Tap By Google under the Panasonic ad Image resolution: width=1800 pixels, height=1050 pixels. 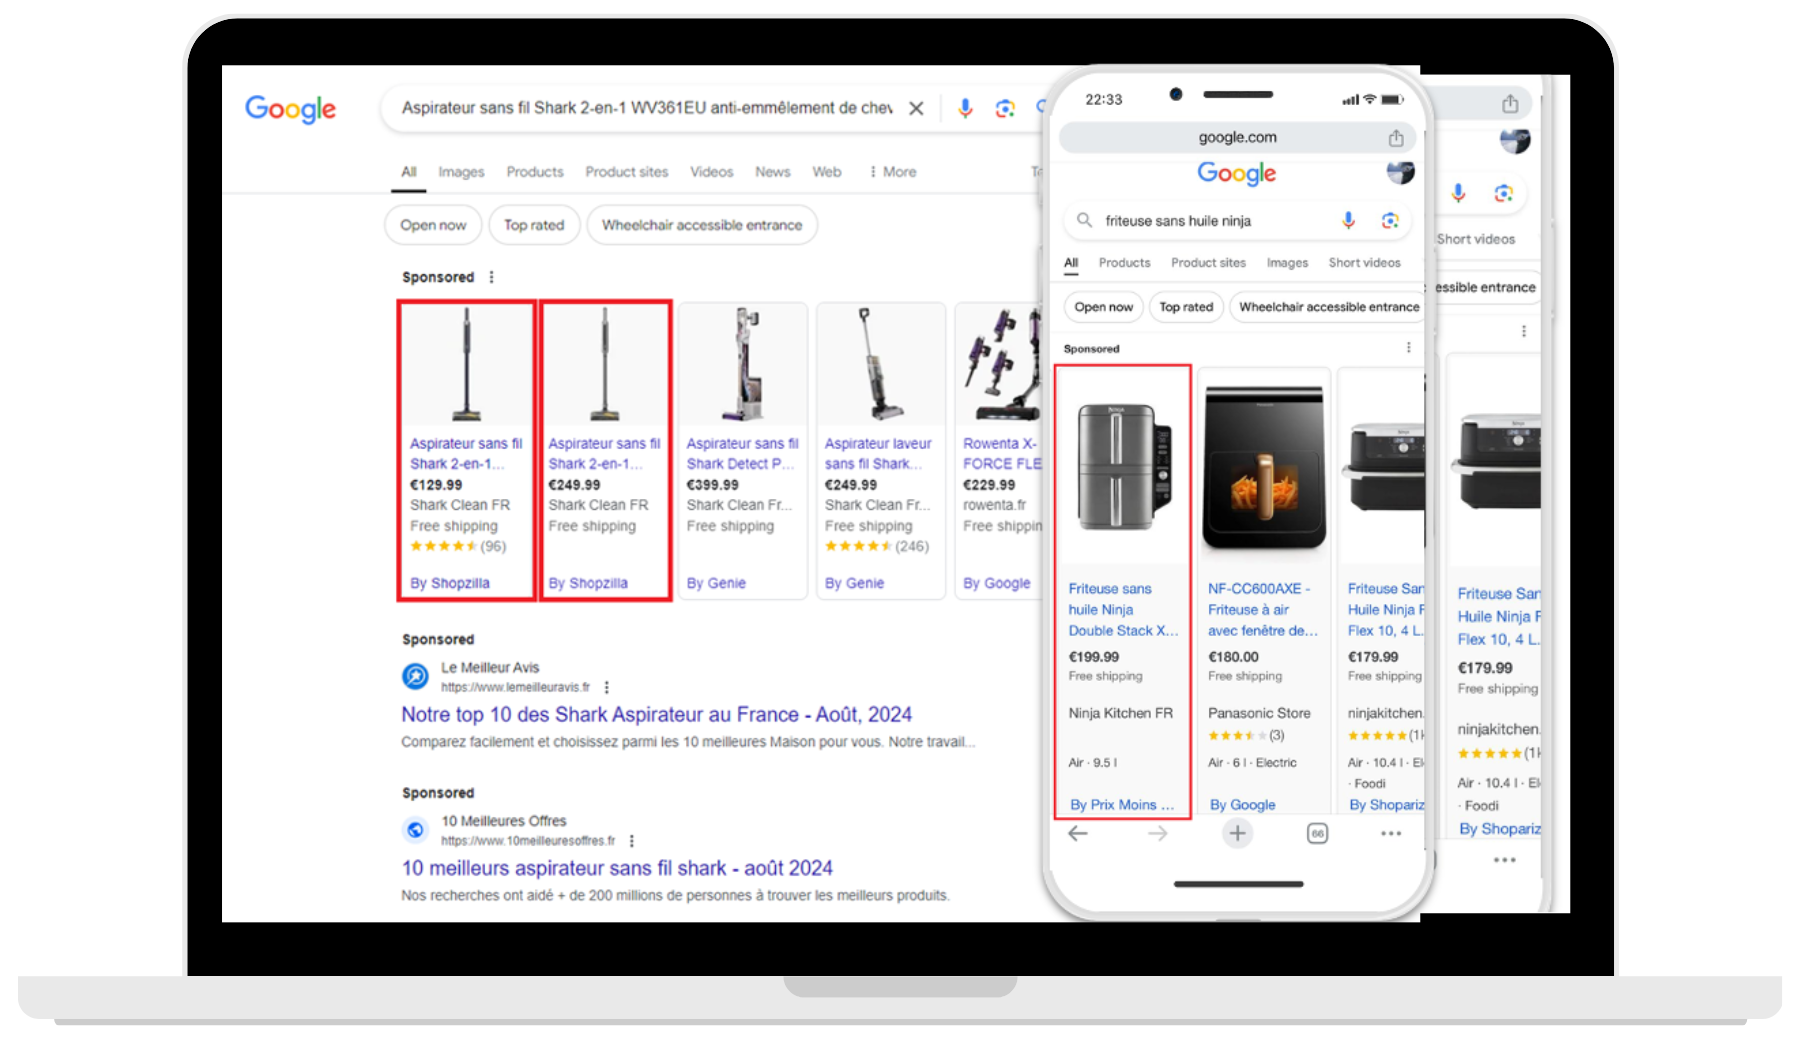click(x=1242, y=805)
